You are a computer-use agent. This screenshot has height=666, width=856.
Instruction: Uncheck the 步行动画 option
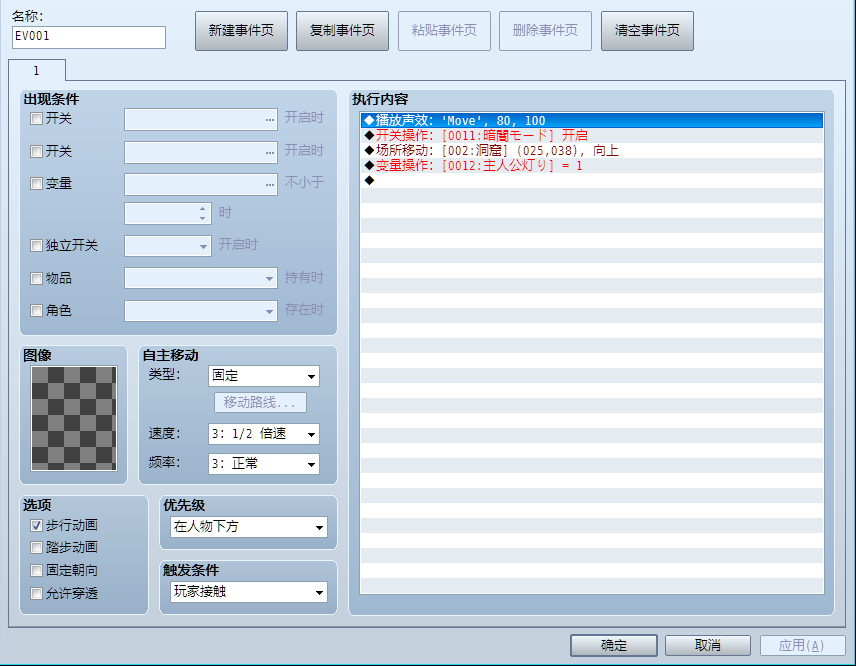tap(36, 525)
